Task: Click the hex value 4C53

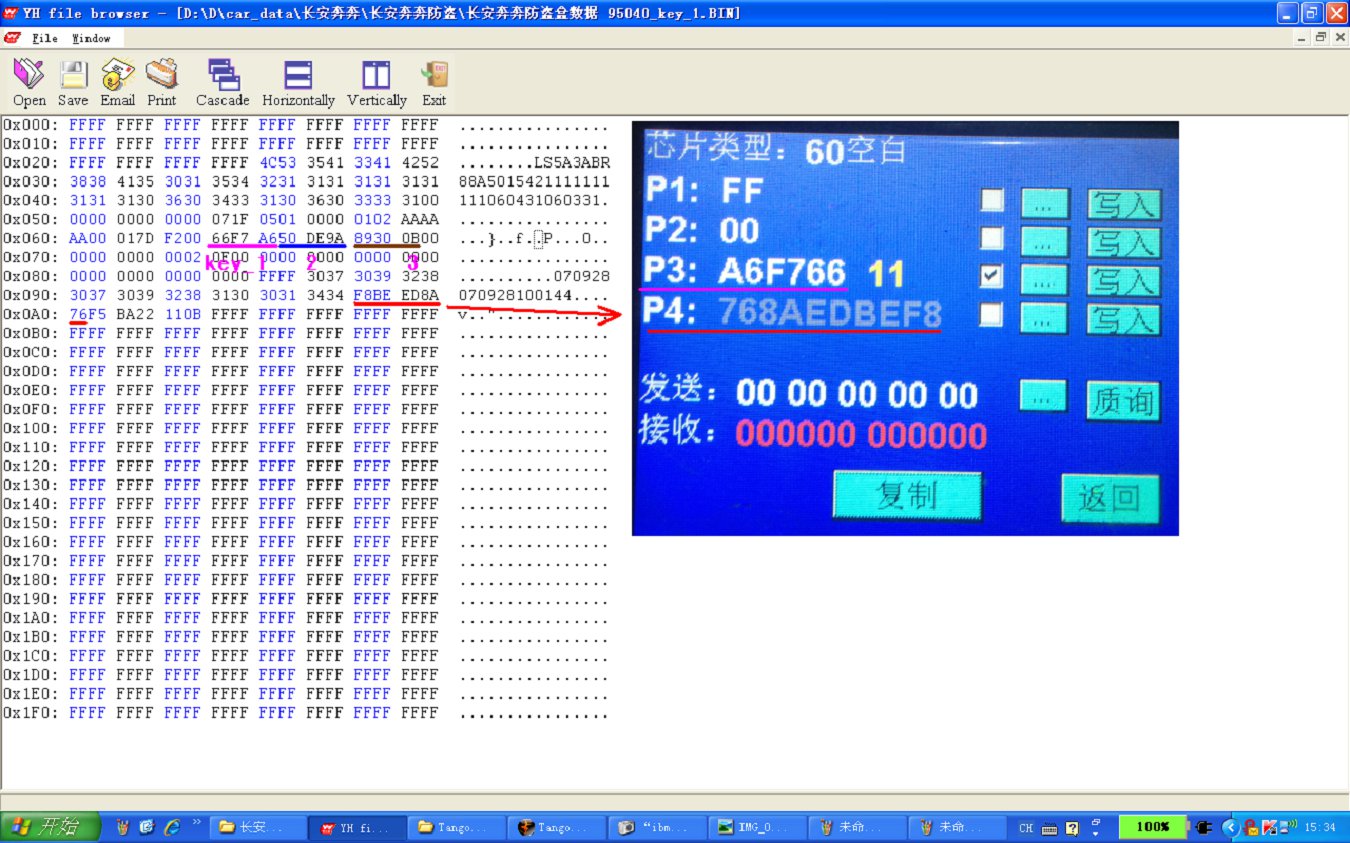Action: [277, 163]
